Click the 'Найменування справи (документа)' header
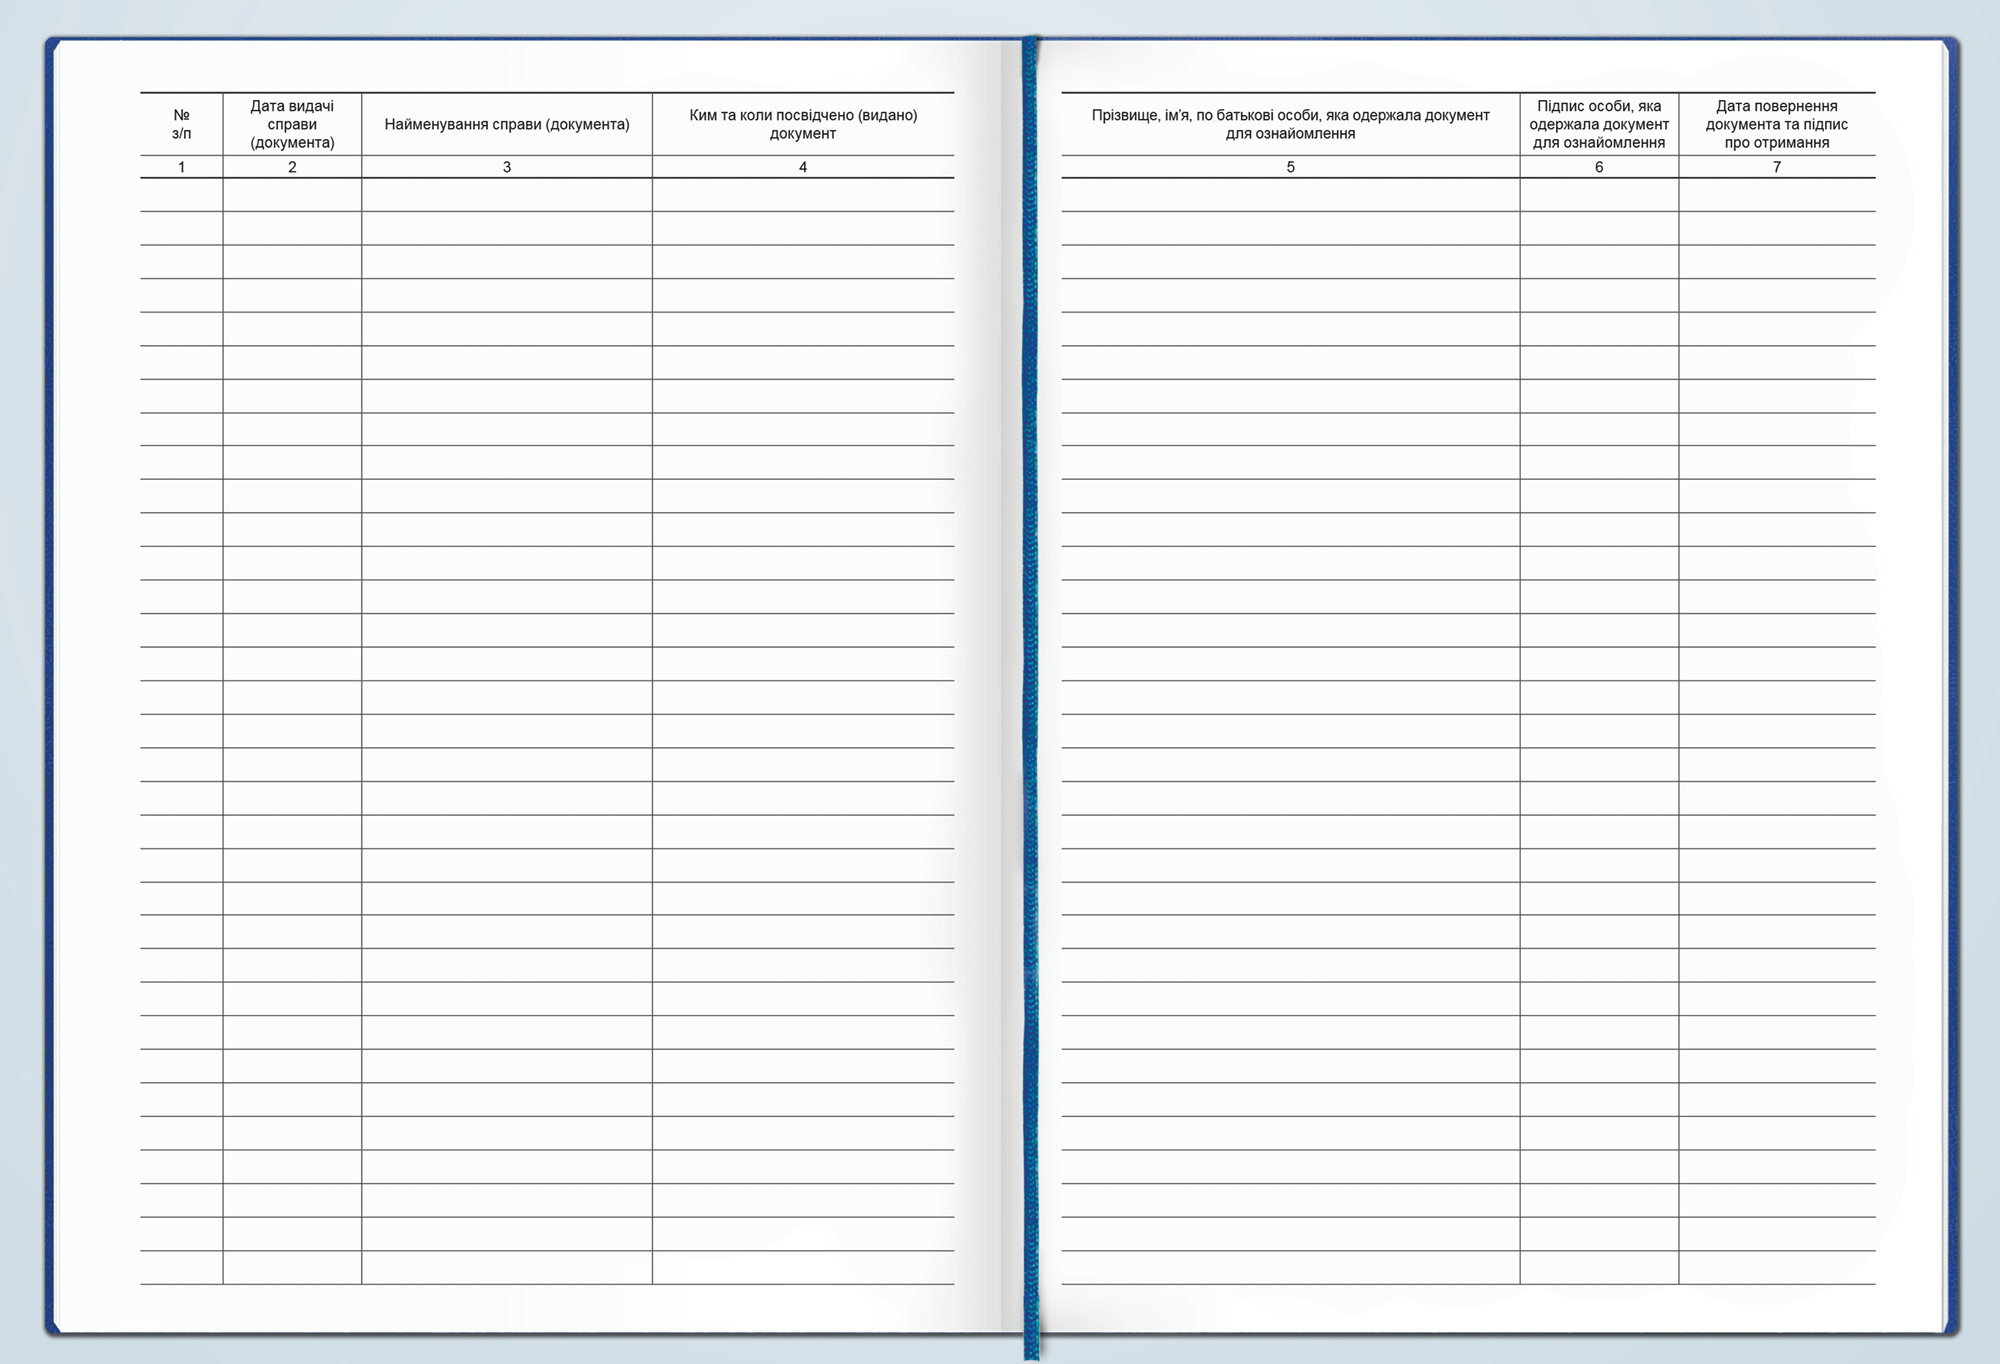Viewport: 2000px width, 1364px height. tap(507, 124)
